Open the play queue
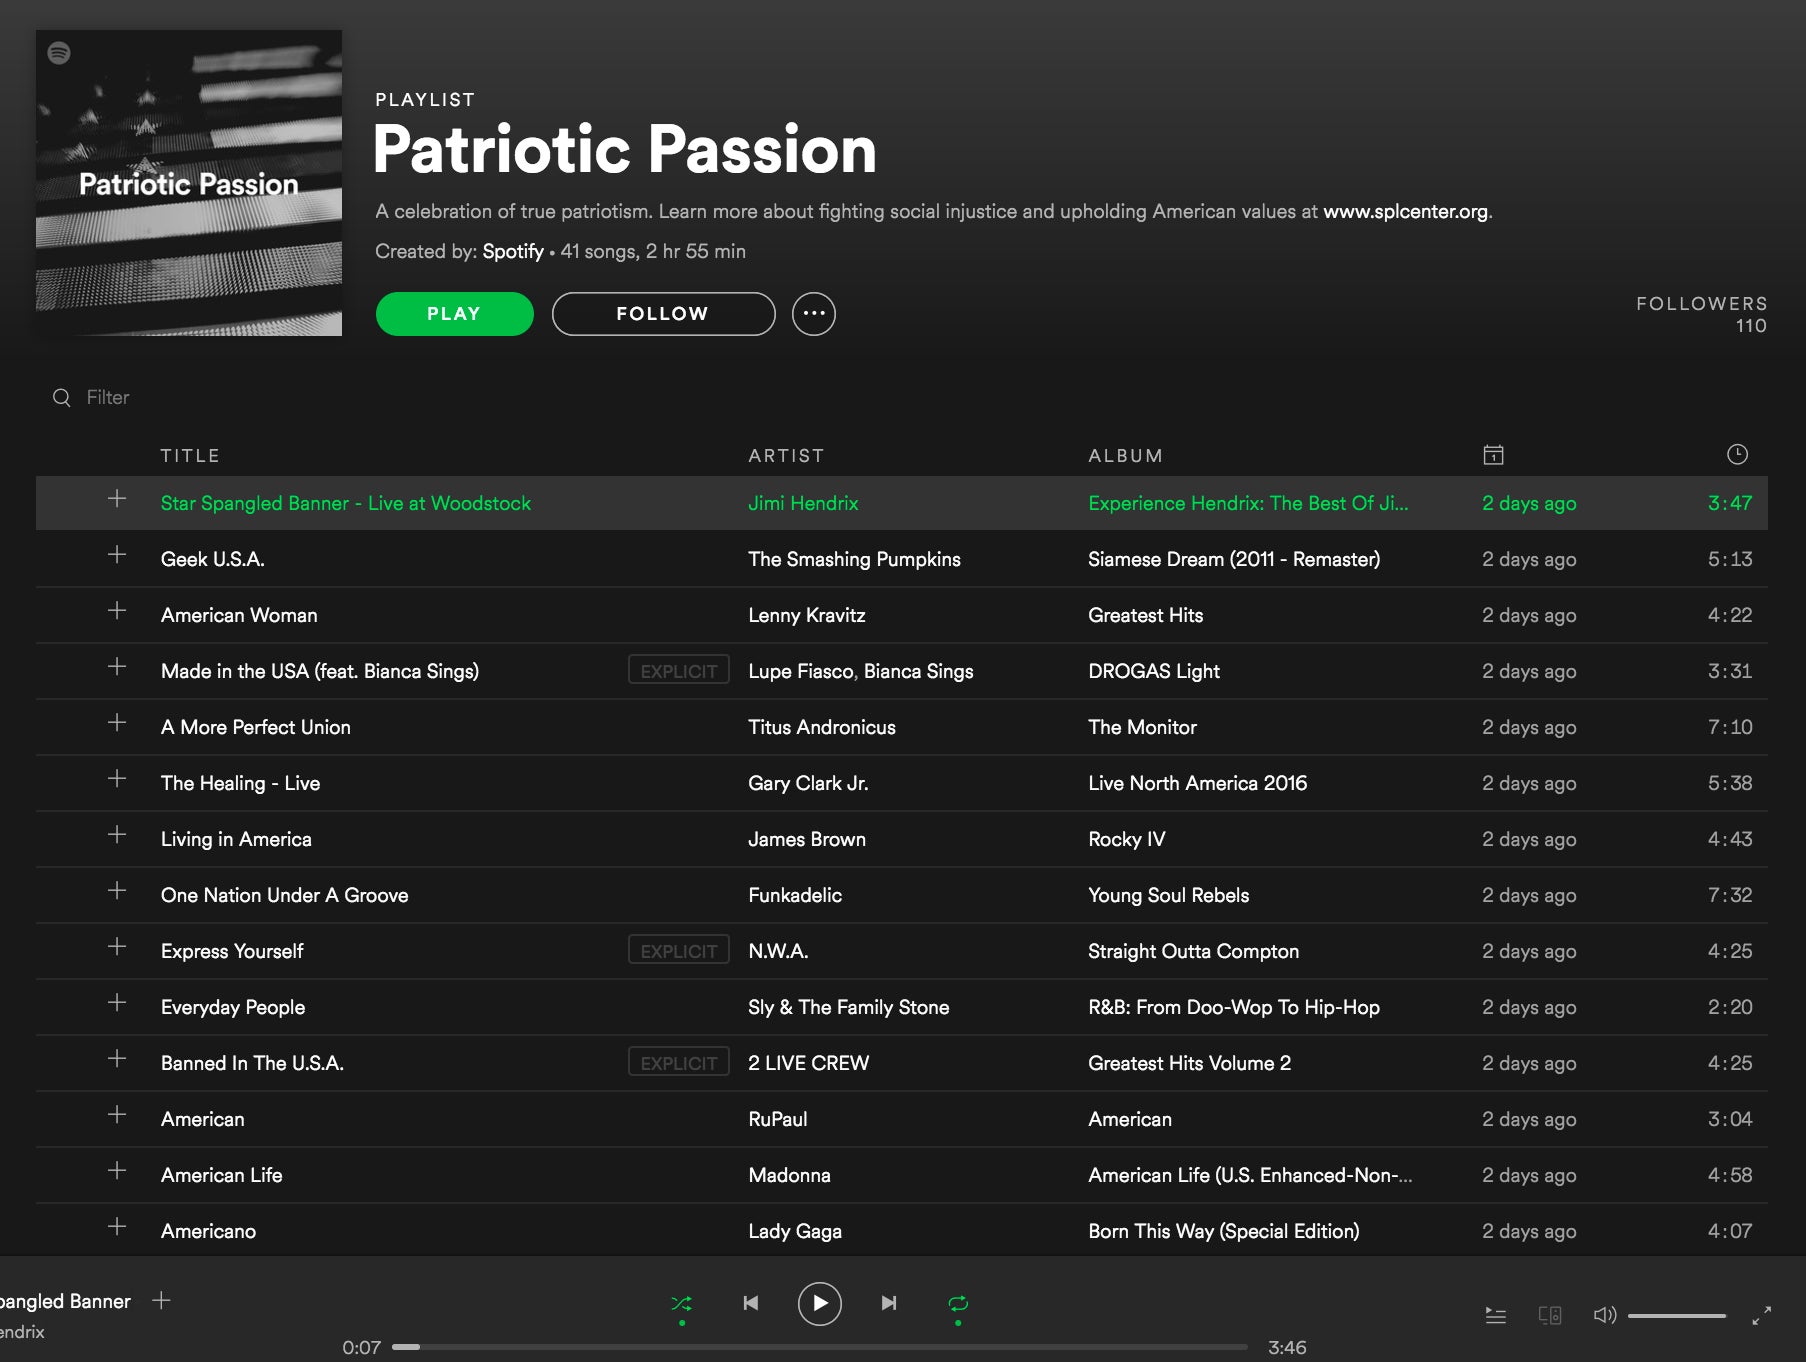1806x1362 pixels. click(x=1496, y=1315)
